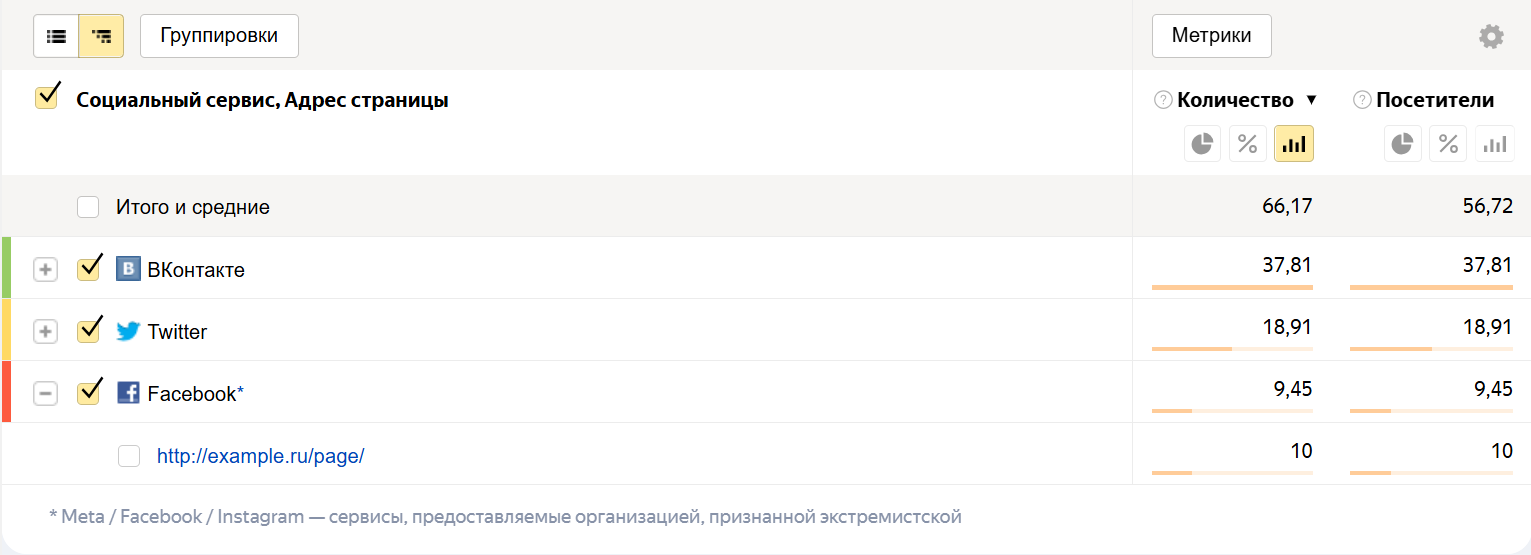Screen dimensions: 1531x555
Task: Open the Группировки menu
Action: (x=219, y=36)
